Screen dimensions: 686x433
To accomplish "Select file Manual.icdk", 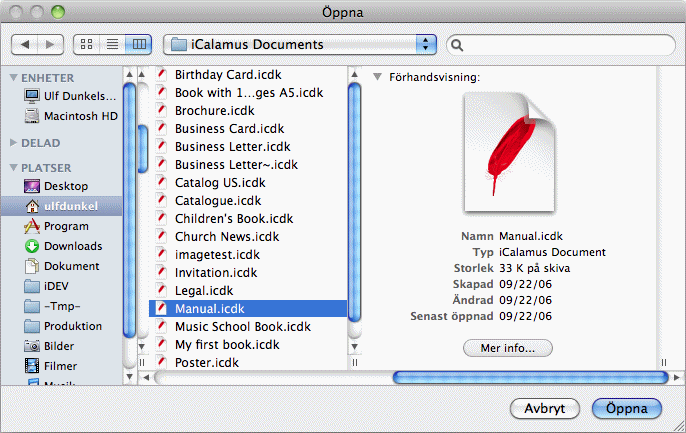I will [x=248, y=308].
